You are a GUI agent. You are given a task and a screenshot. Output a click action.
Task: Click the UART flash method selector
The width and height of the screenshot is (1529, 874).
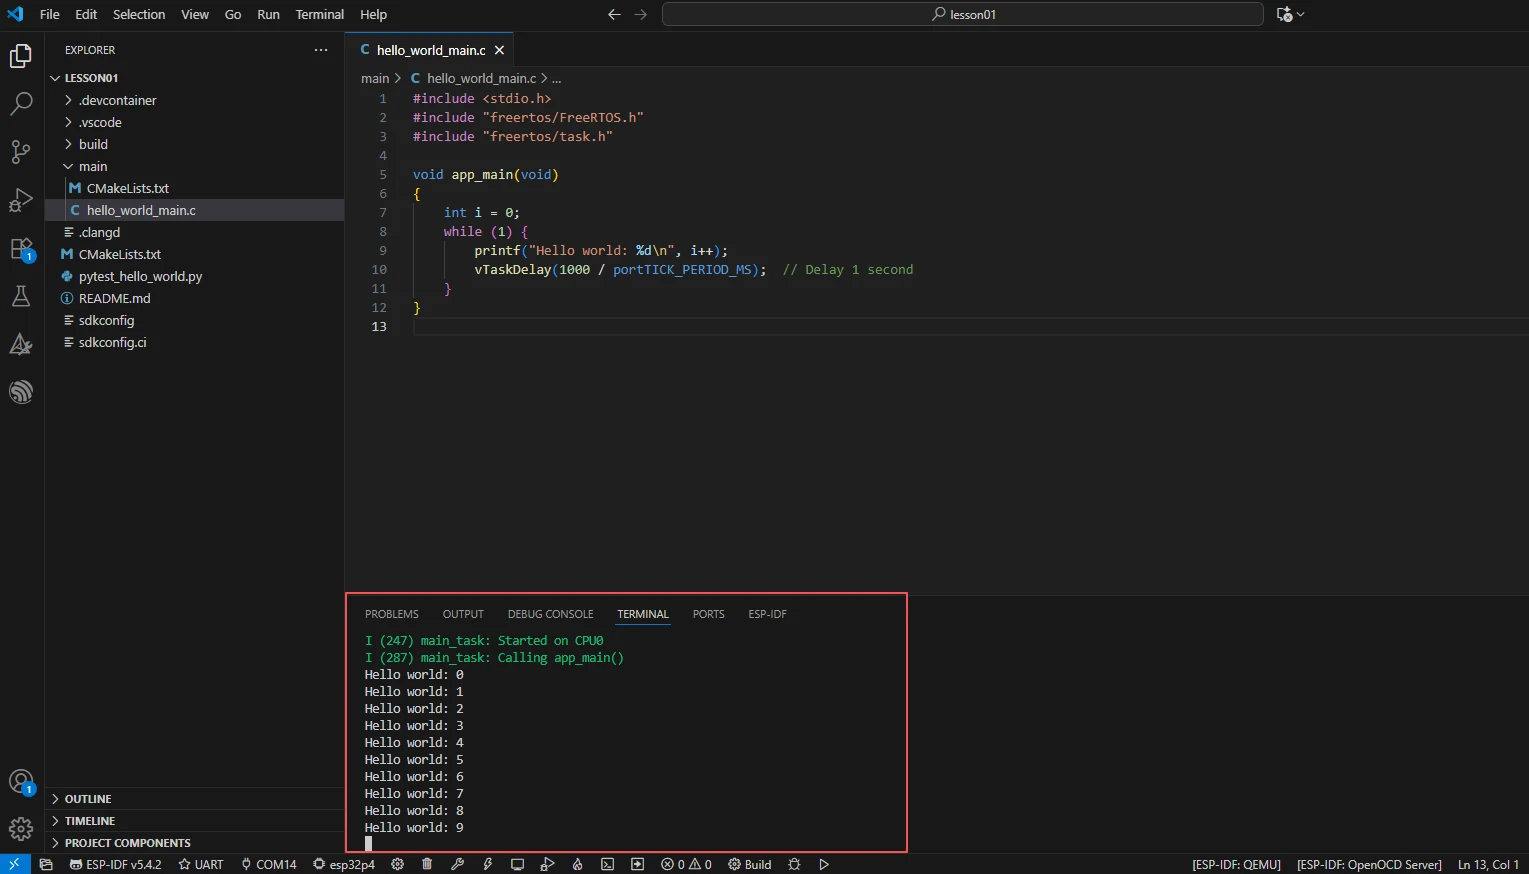click(201, 864)
